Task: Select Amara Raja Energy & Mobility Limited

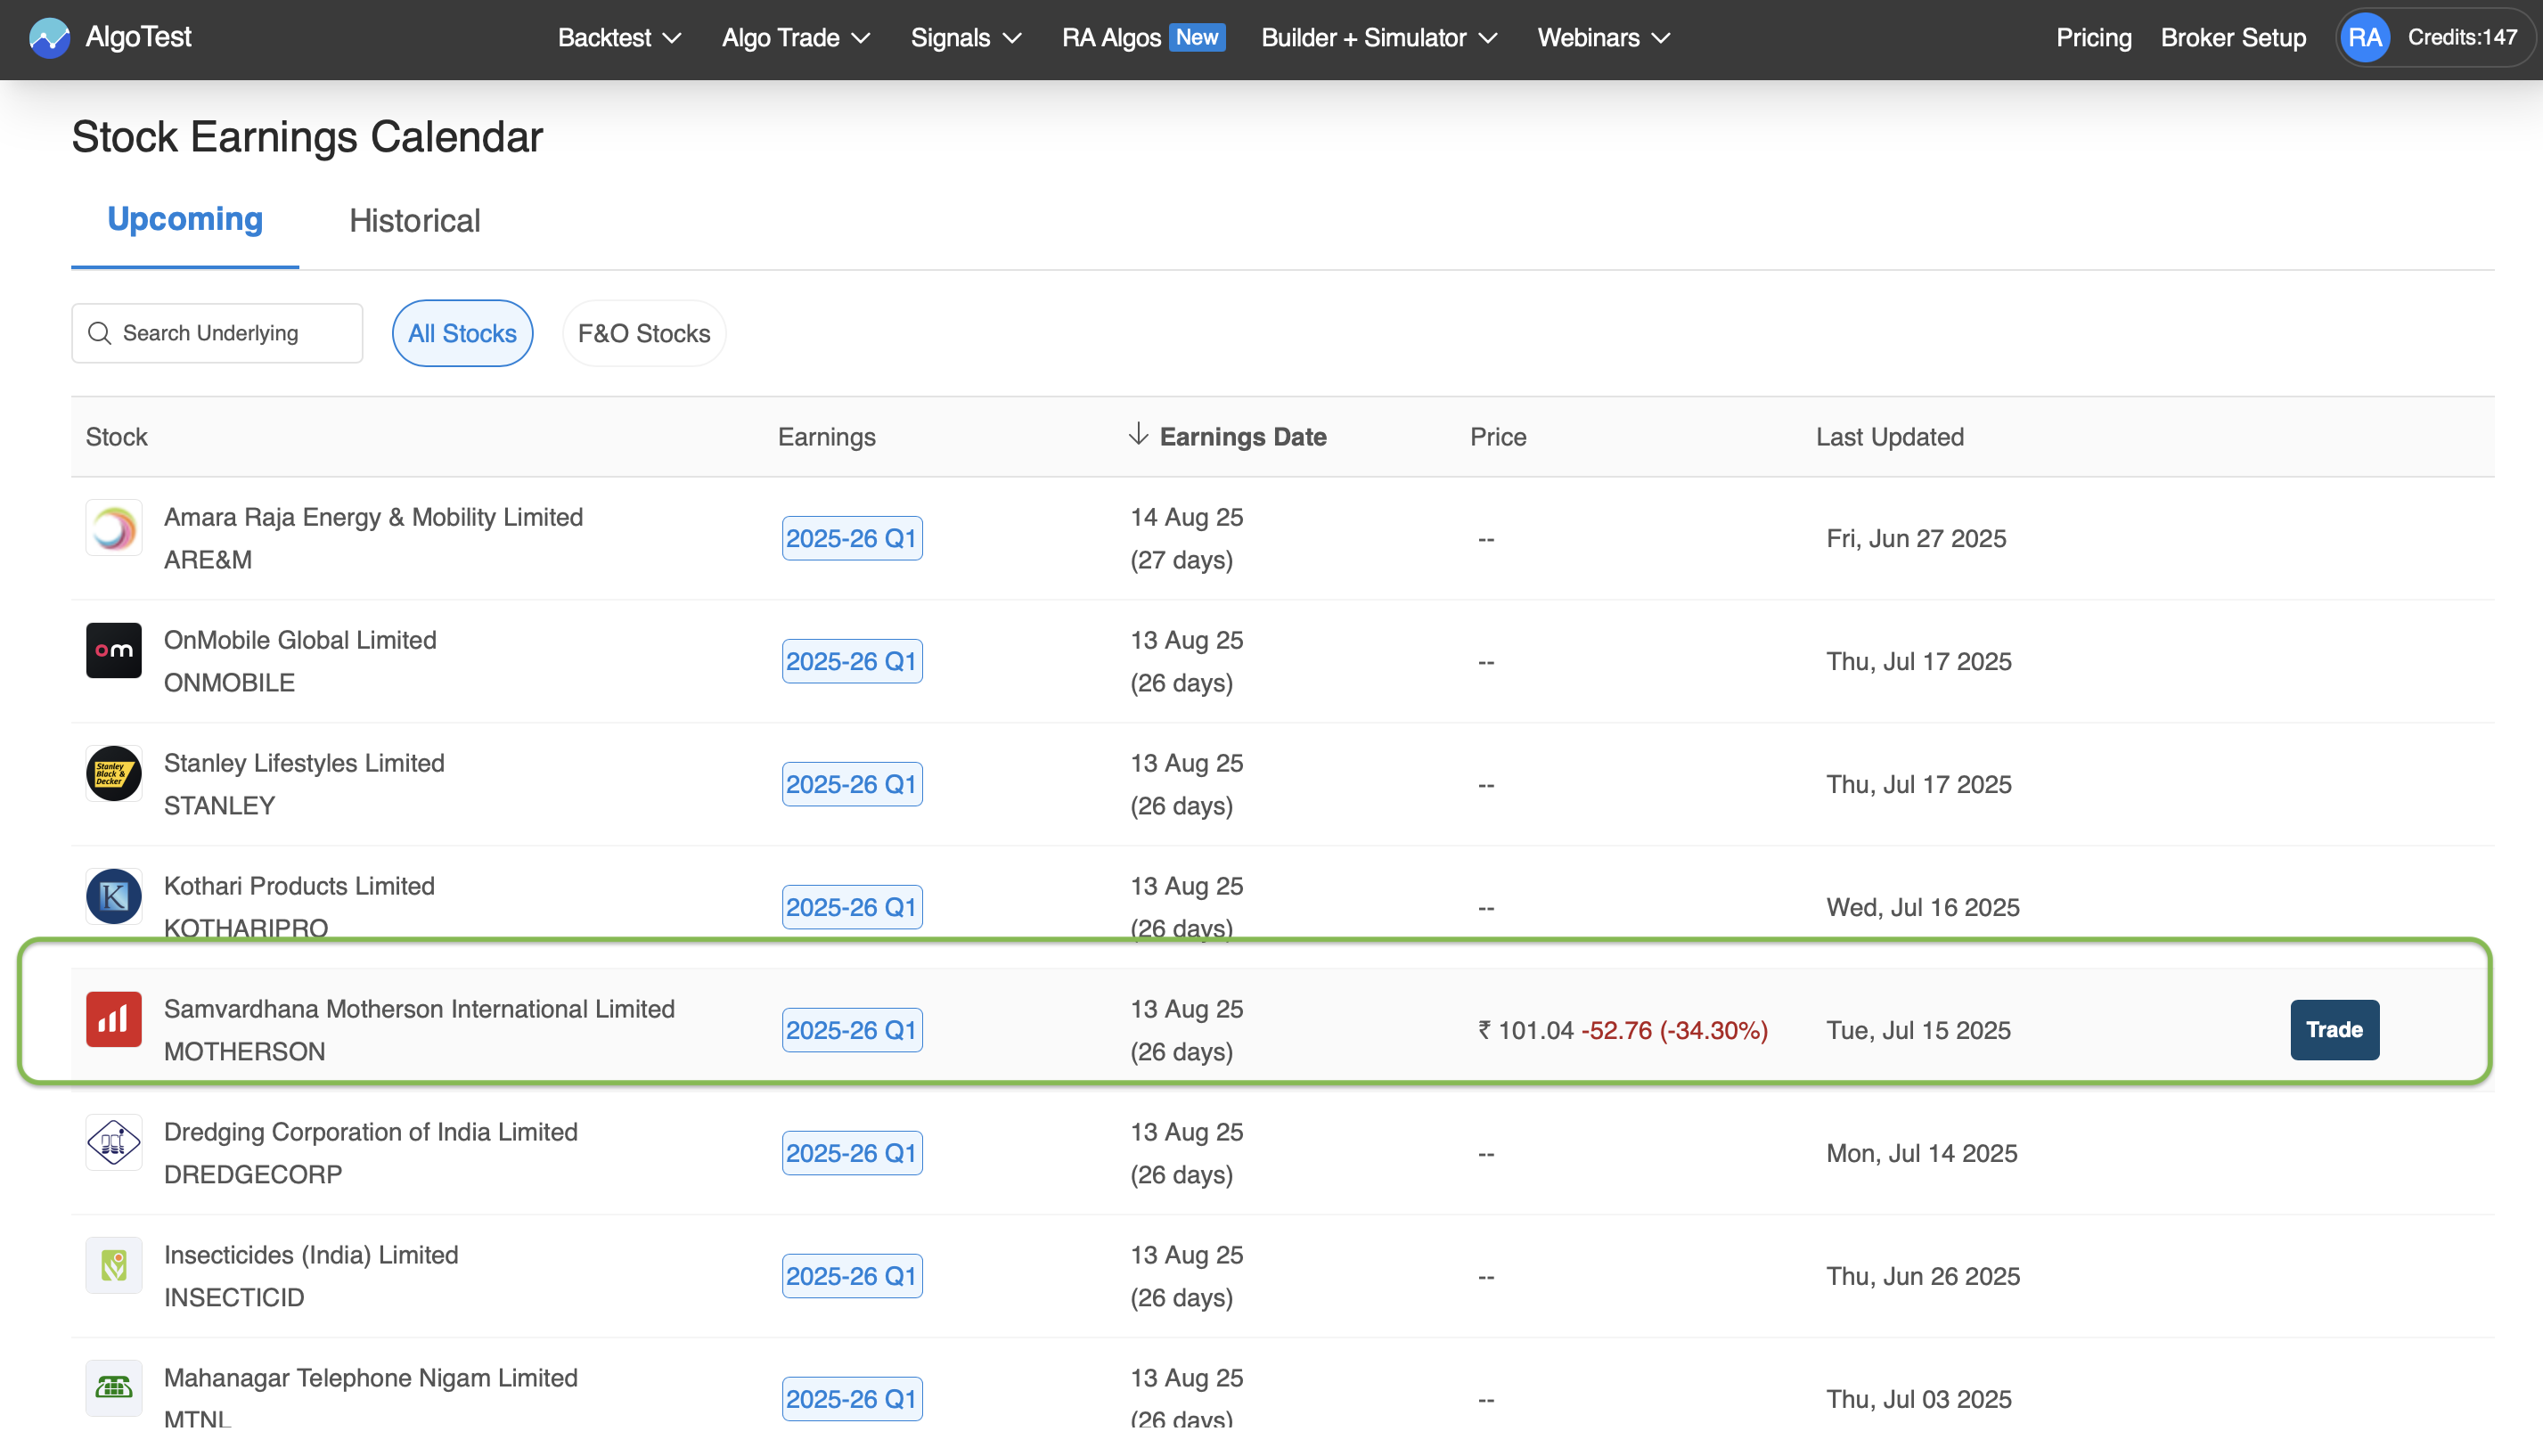Action: 373,517
